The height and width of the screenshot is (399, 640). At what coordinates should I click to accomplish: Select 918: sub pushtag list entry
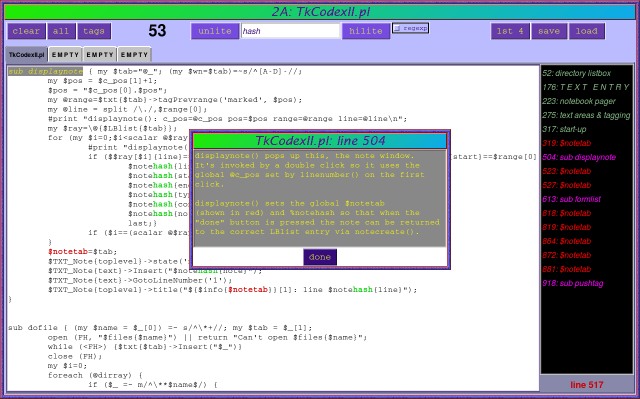[573, 284]
